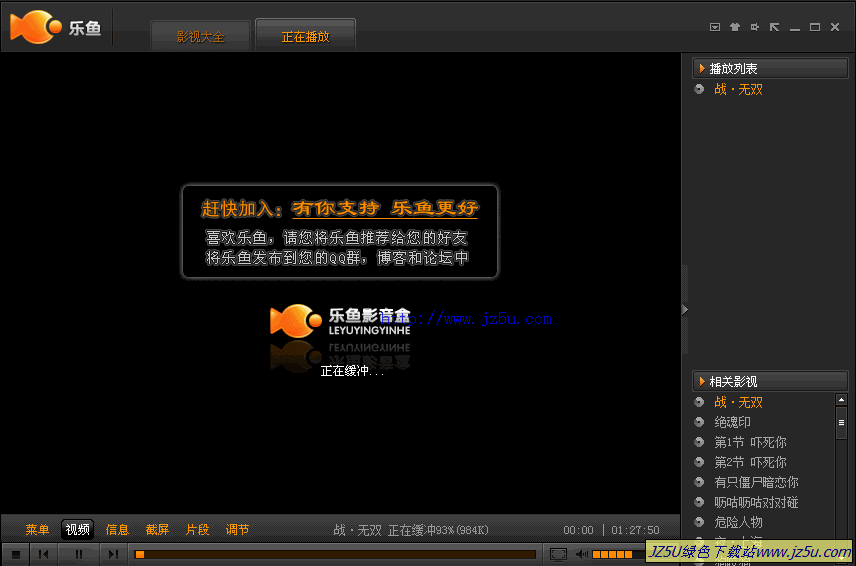Open the skin (shirt) icon
Image resolution: width=856 pixels, height=566 pixels.
point(735,27)
